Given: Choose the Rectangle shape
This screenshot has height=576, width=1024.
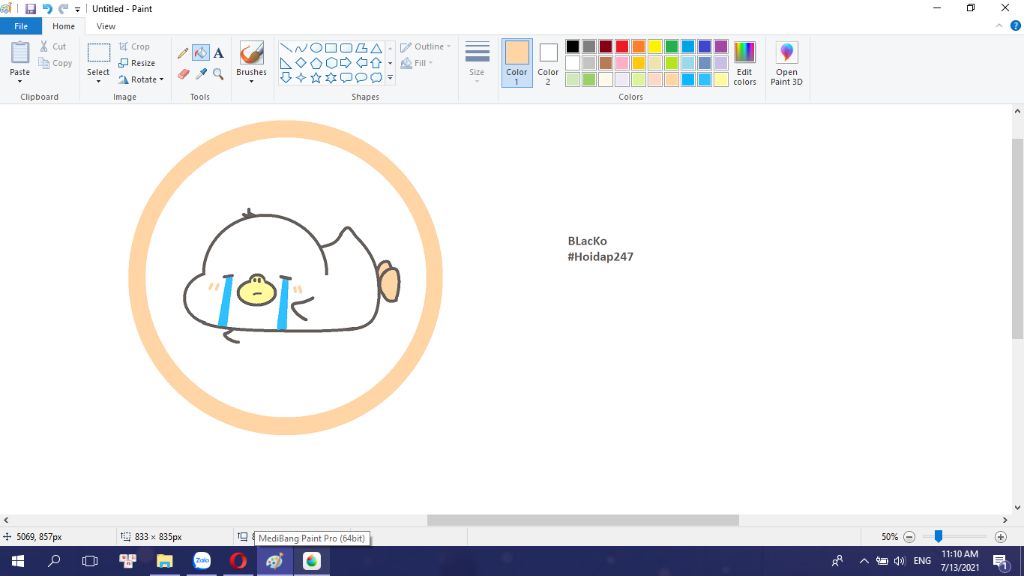Looking at the screenshot, I should [x=331, y=48].
